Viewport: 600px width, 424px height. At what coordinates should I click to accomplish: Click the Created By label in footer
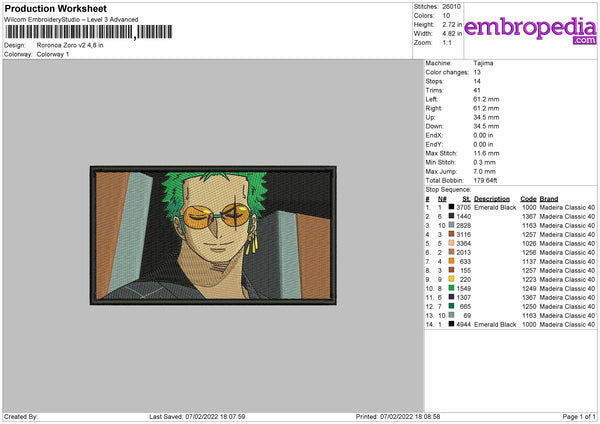click(21, 416)
